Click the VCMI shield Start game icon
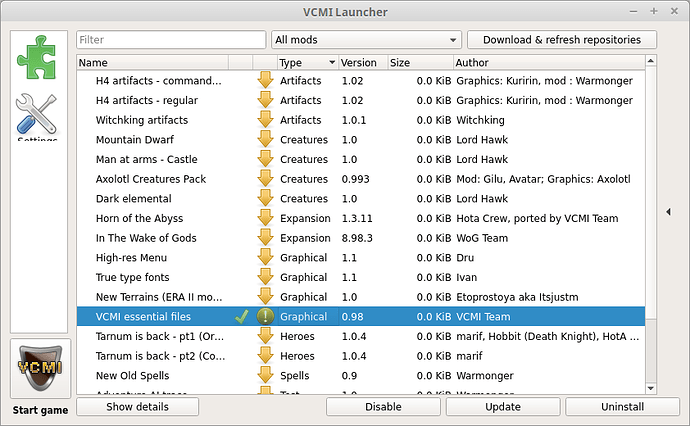 click(40, 368)
